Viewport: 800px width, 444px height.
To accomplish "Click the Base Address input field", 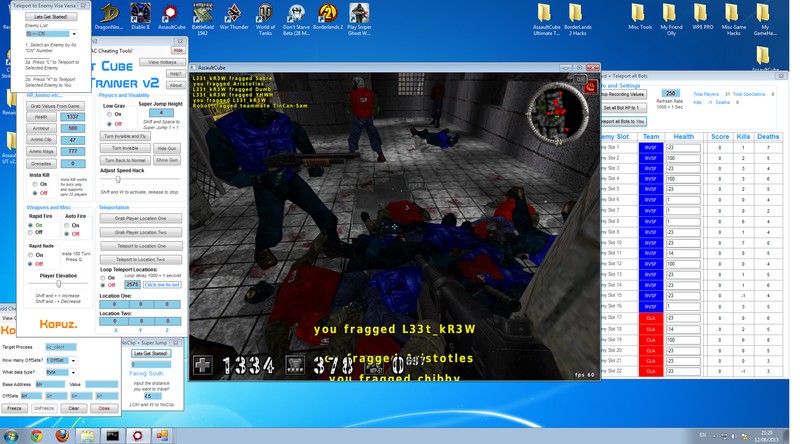I will [x=50, y=384].
